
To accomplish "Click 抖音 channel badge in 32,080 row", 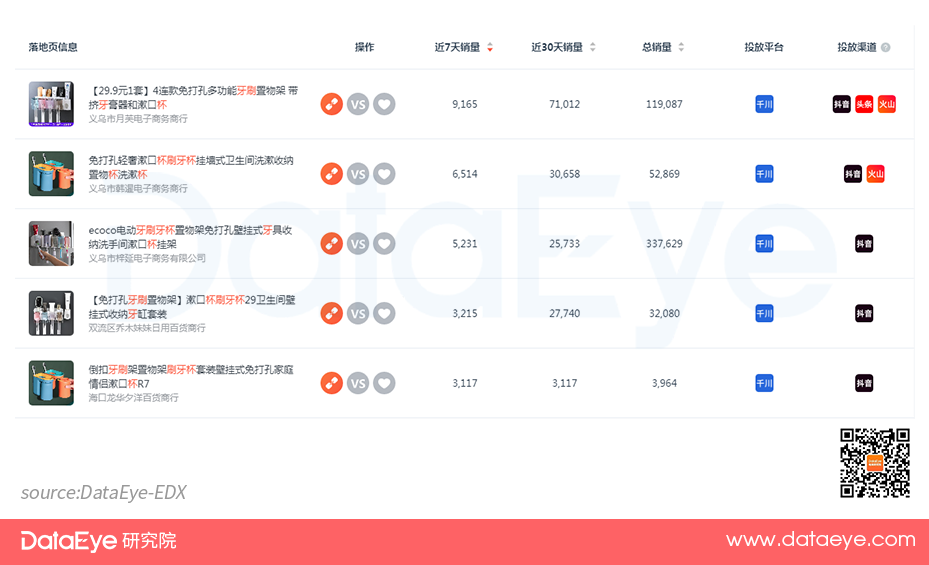I will click(x=864, y=313).
